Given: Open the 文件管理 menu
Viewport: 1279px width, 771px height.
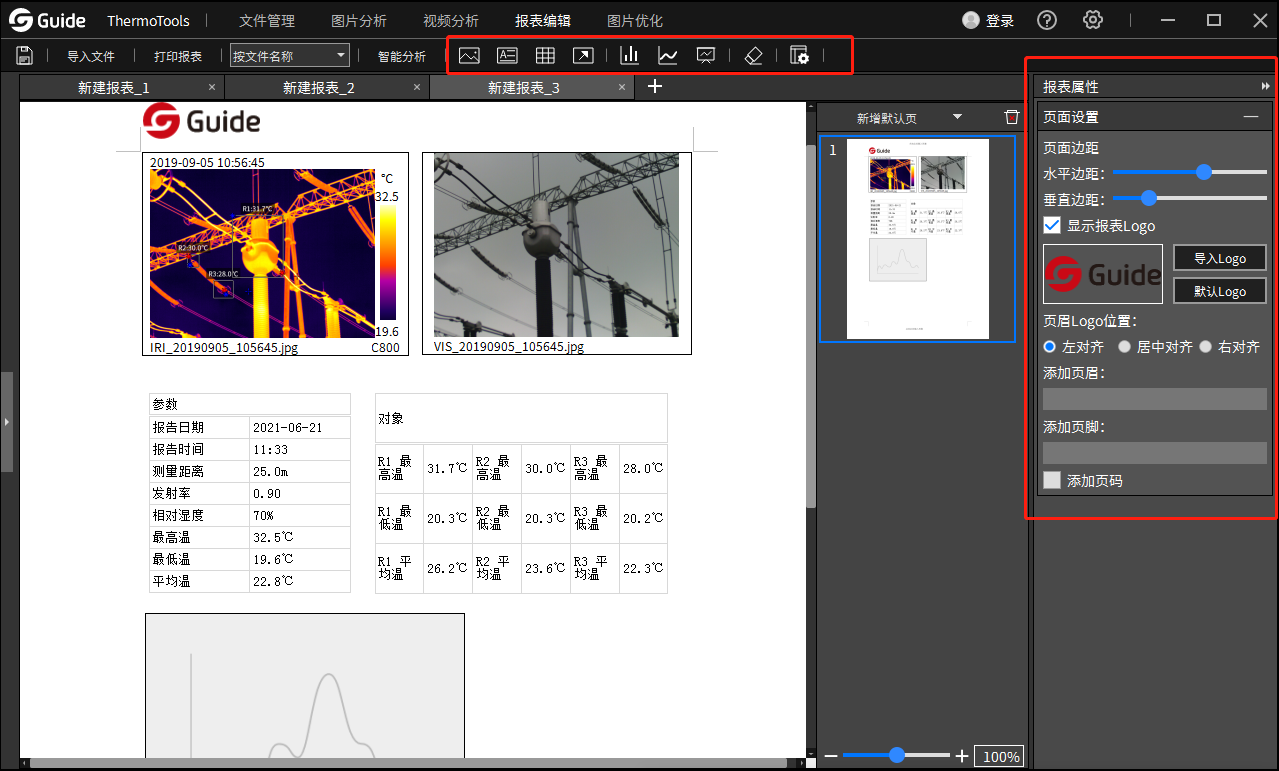Looking at the screenshot, I should (268, 21).
